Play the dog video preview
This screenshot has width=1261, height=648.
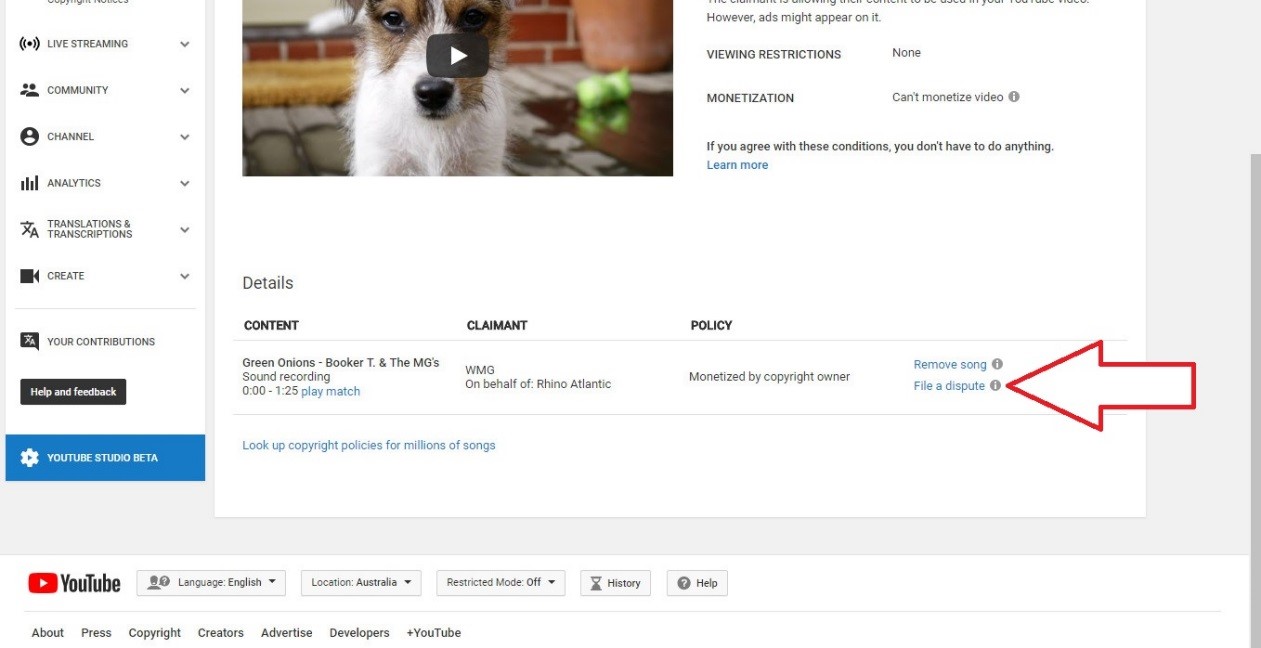458,56
